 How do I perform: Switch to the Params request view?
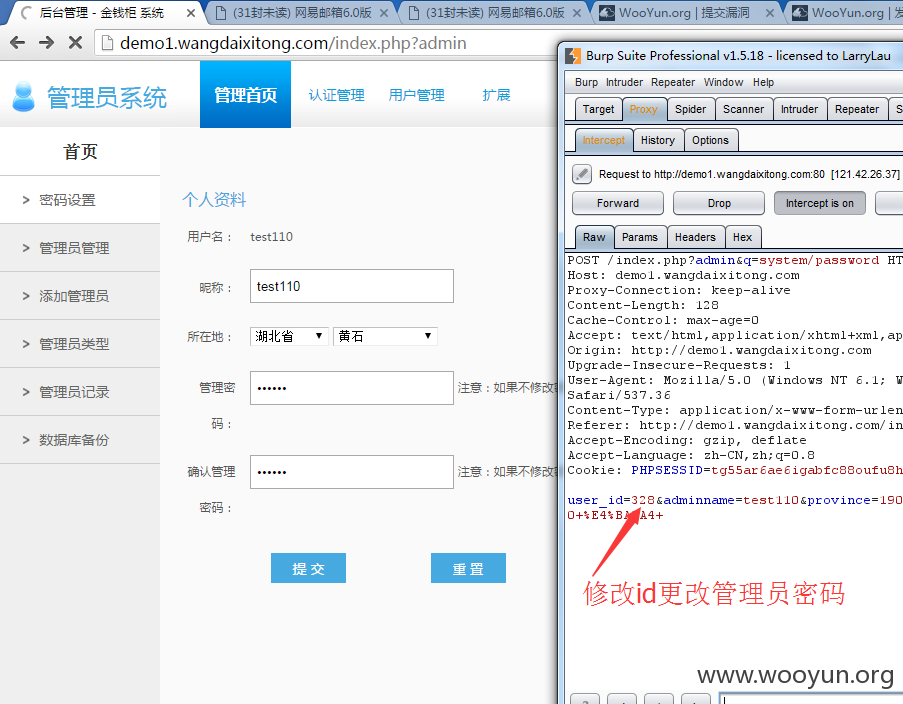tap(640, 237)
